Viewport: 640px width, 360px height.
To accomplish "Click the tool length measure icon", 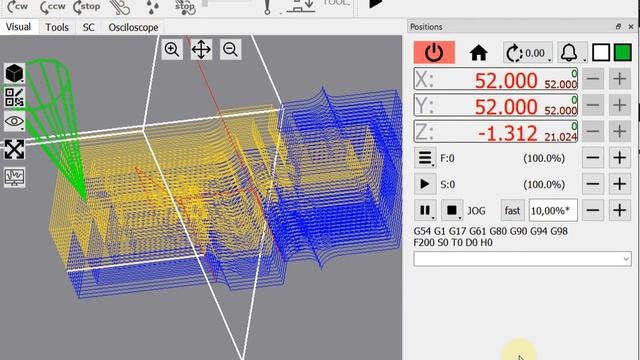I will 301,7.
